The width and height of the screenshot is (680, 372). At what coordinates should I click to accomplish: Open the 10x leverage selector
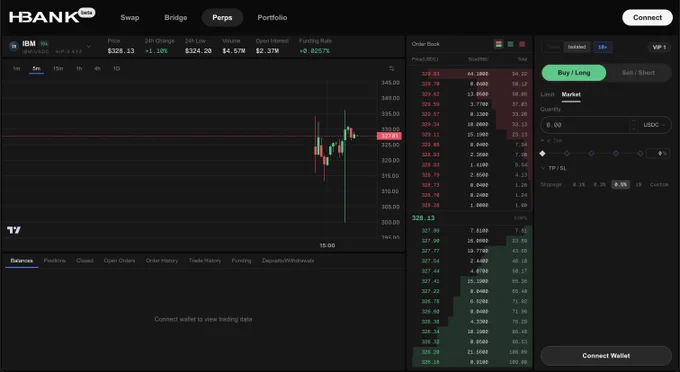(x=602, y=47)
